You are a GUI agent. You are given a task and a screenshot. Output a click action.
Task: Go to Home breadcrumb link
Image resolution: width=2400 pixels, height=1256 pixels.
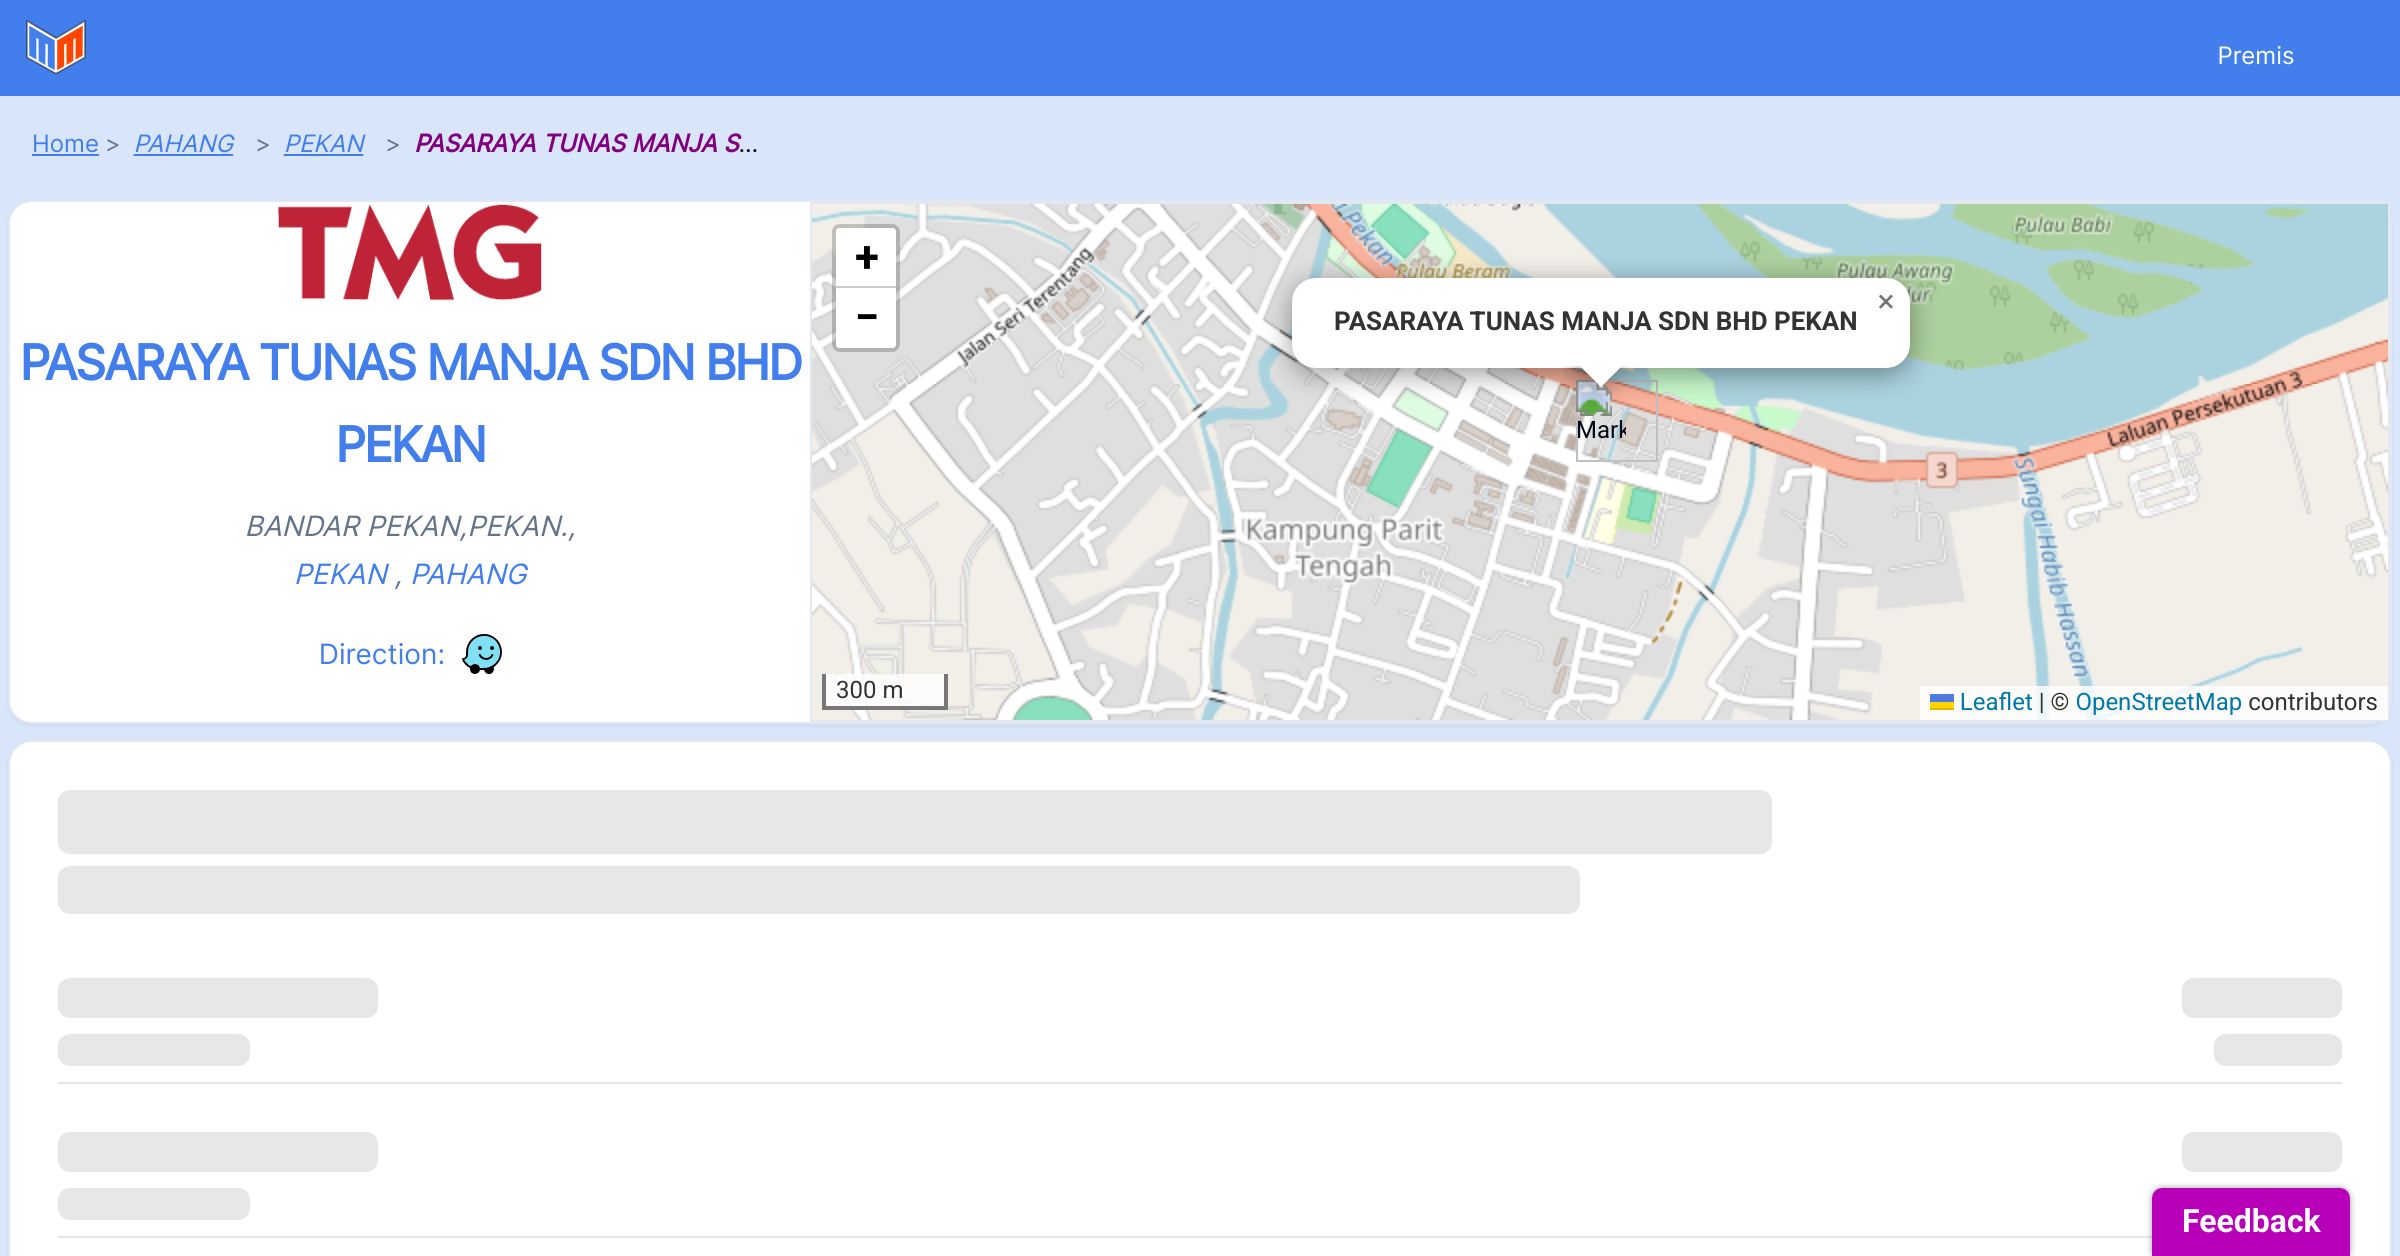click(65, 144)
